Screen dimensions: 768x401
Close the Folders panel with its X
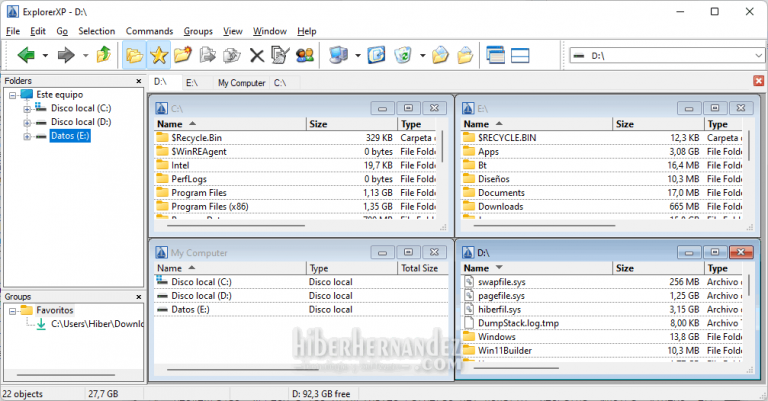pos(138,81)
